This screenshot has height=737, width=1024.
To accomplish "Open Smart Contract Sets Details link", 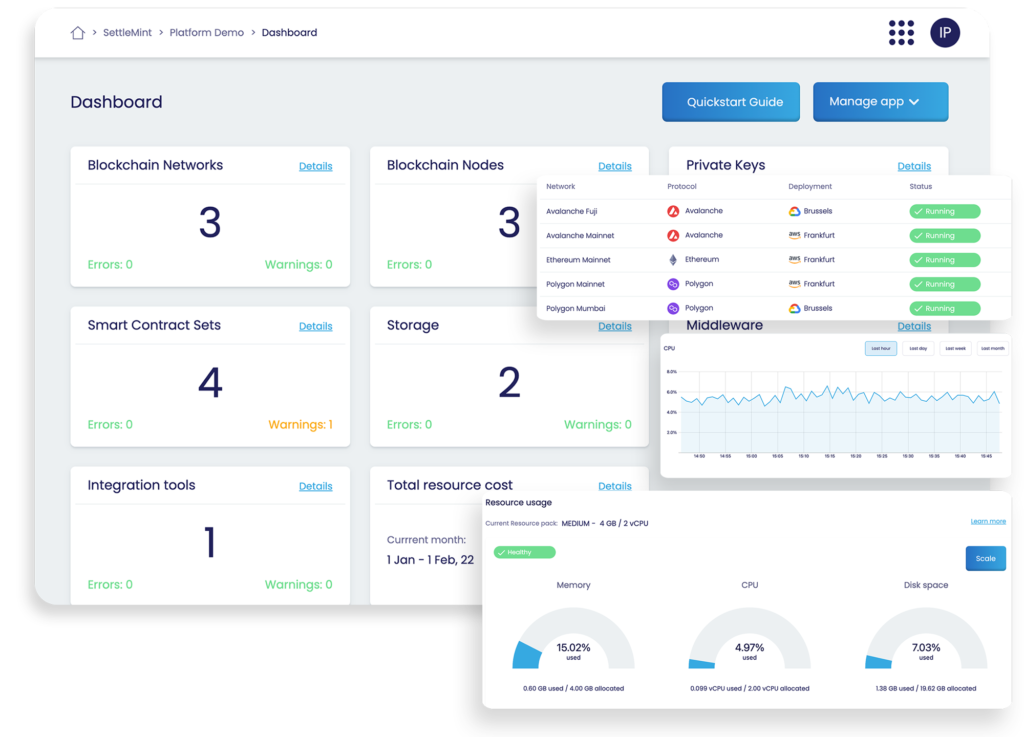I will pyautogui.click(x=315, y=326).
